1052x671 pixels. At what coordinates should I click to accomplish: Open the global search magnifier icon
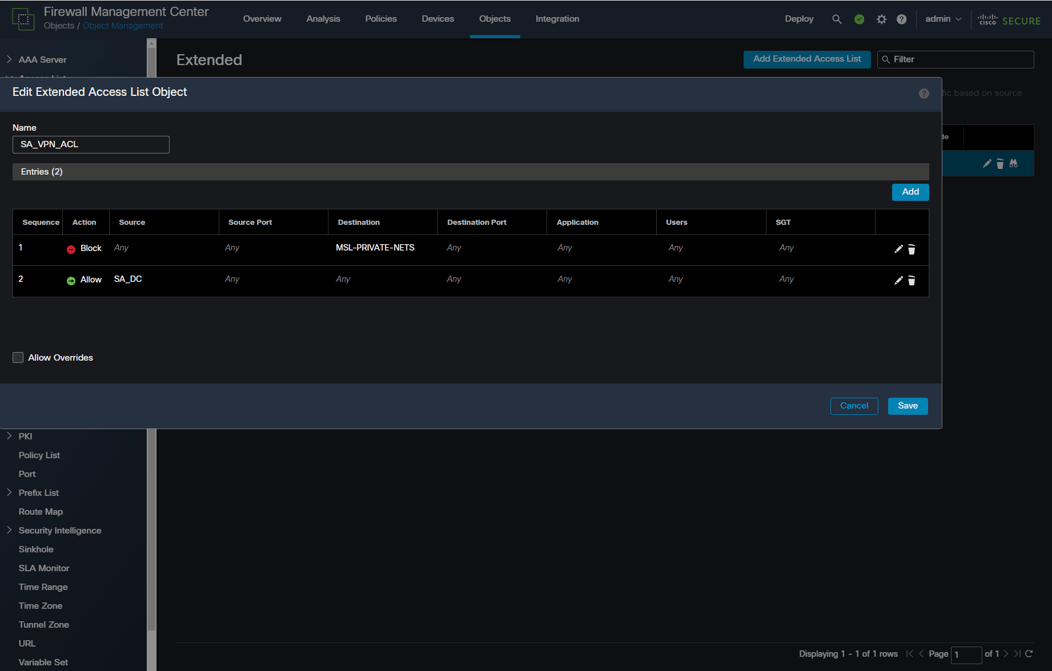pos(837,19)
